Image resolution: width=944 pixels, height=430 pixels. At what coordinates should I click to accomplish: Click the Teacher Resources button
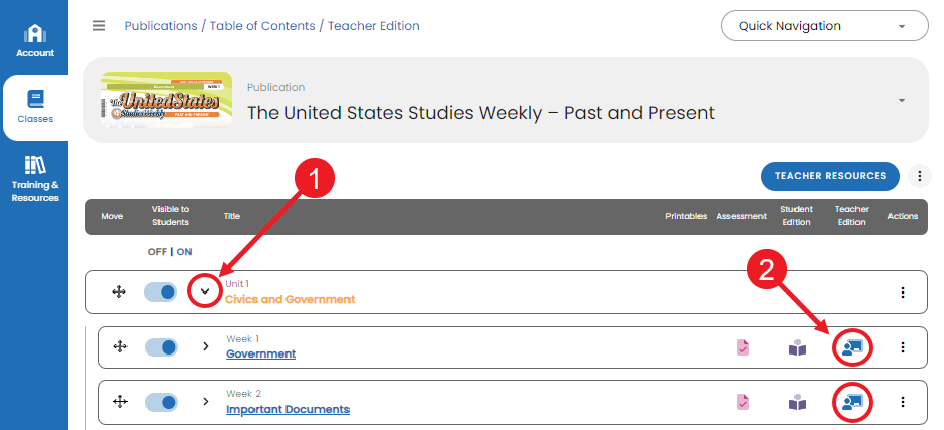830,176
